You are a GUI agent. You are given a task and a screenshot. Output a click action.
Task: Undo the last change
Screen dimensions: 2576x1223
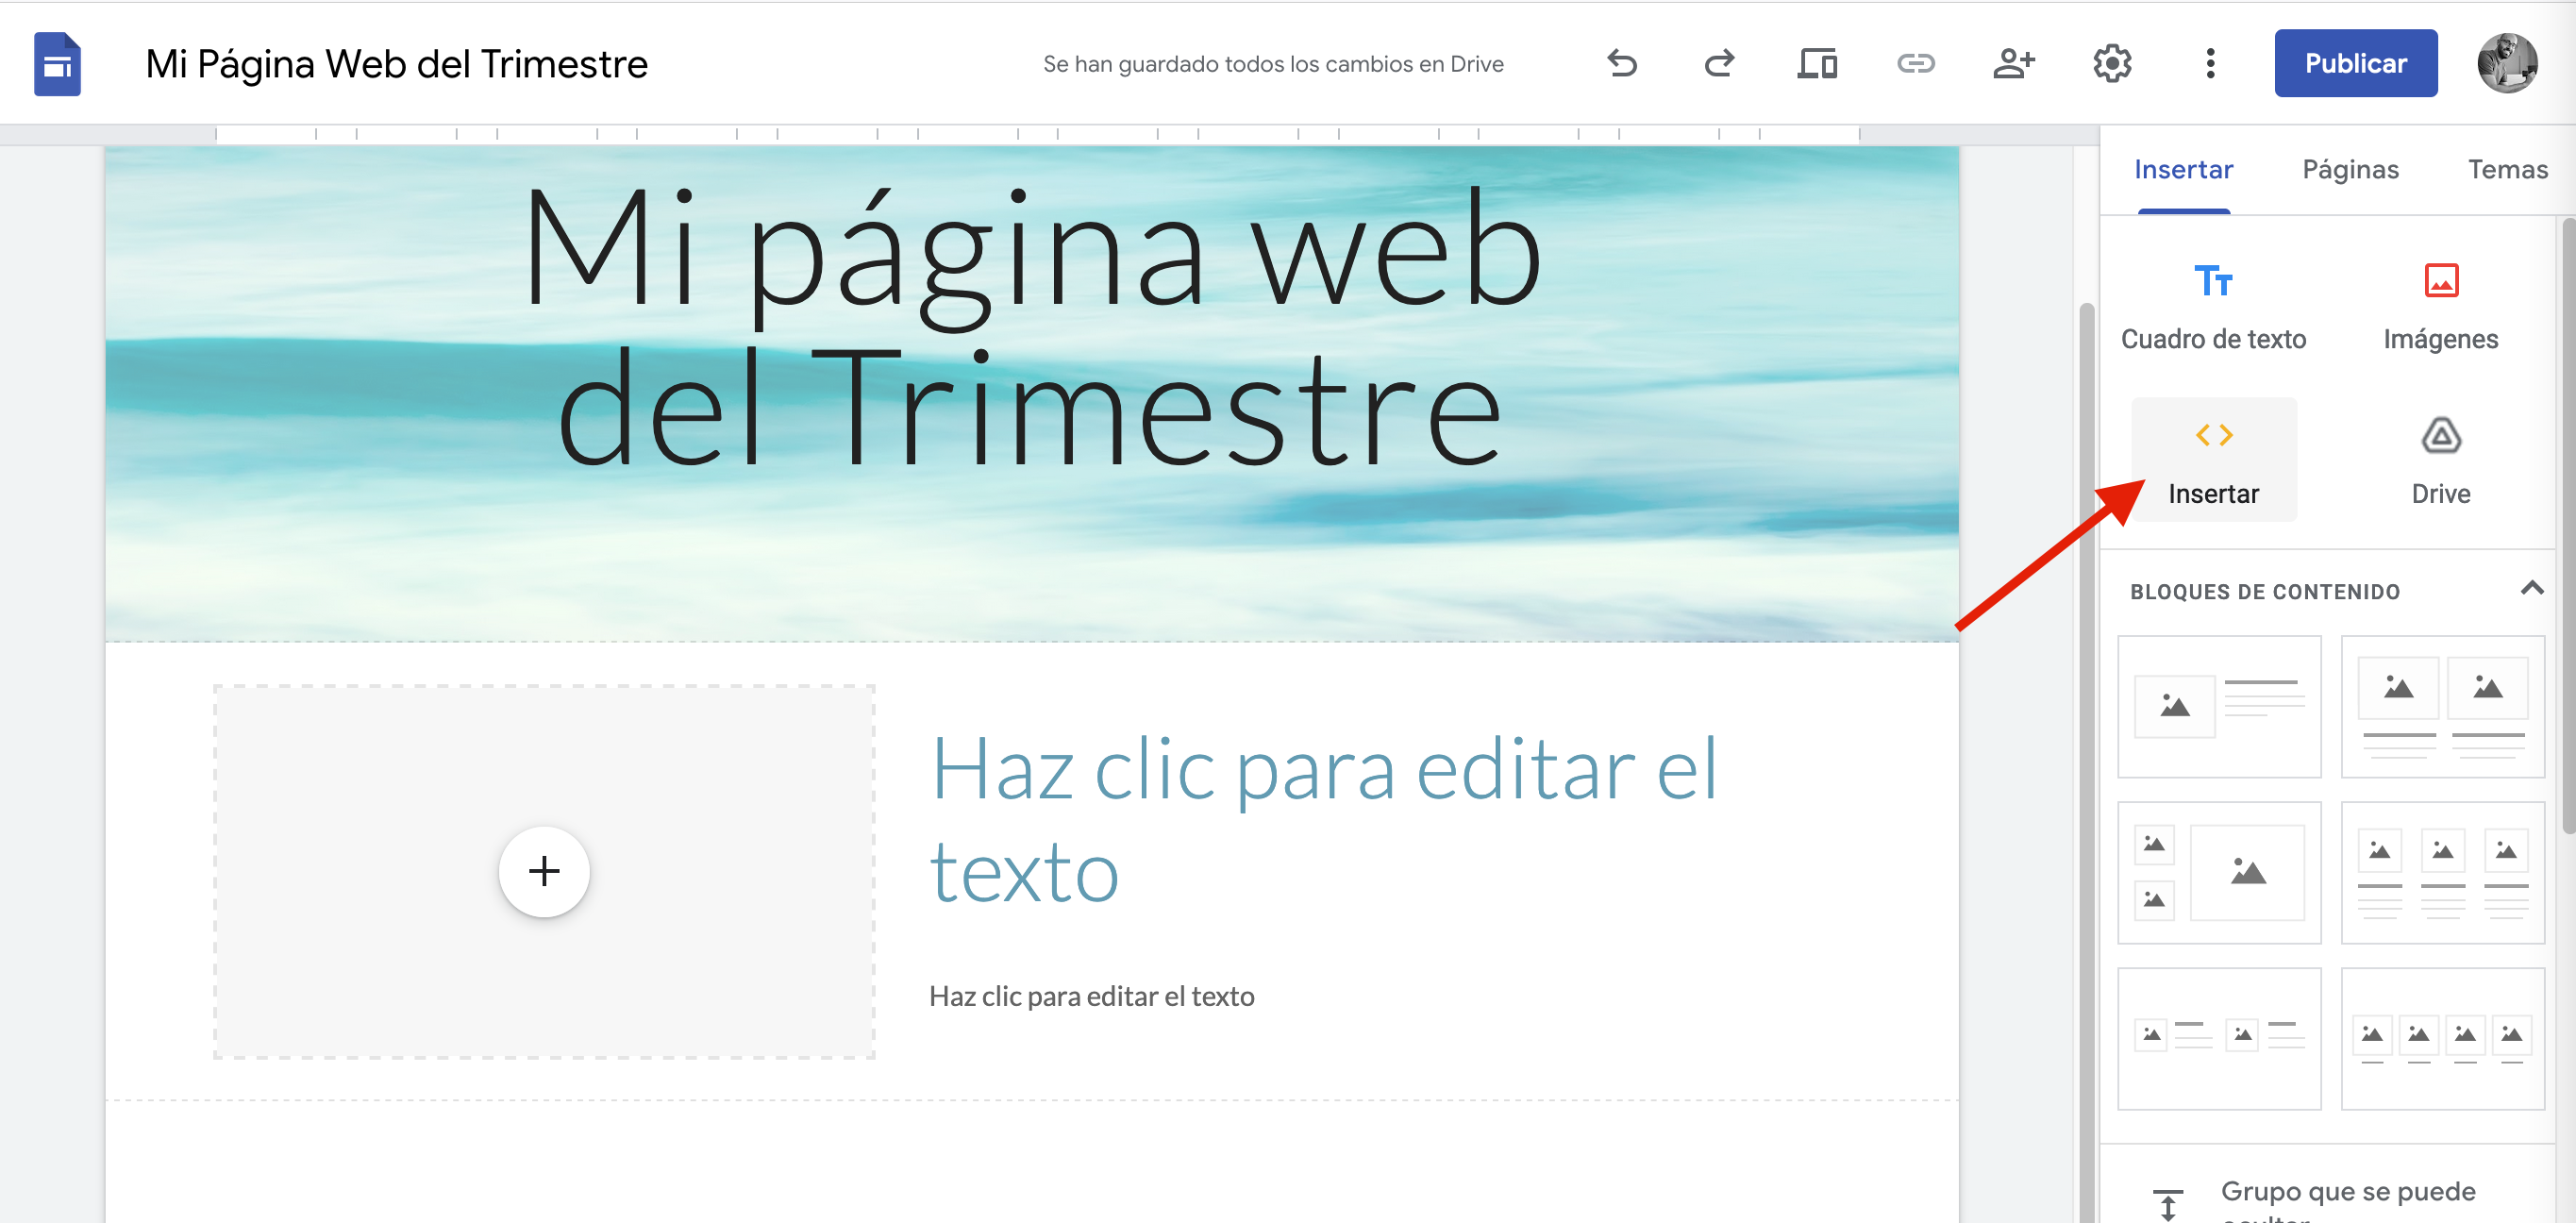click(1622, 63)
